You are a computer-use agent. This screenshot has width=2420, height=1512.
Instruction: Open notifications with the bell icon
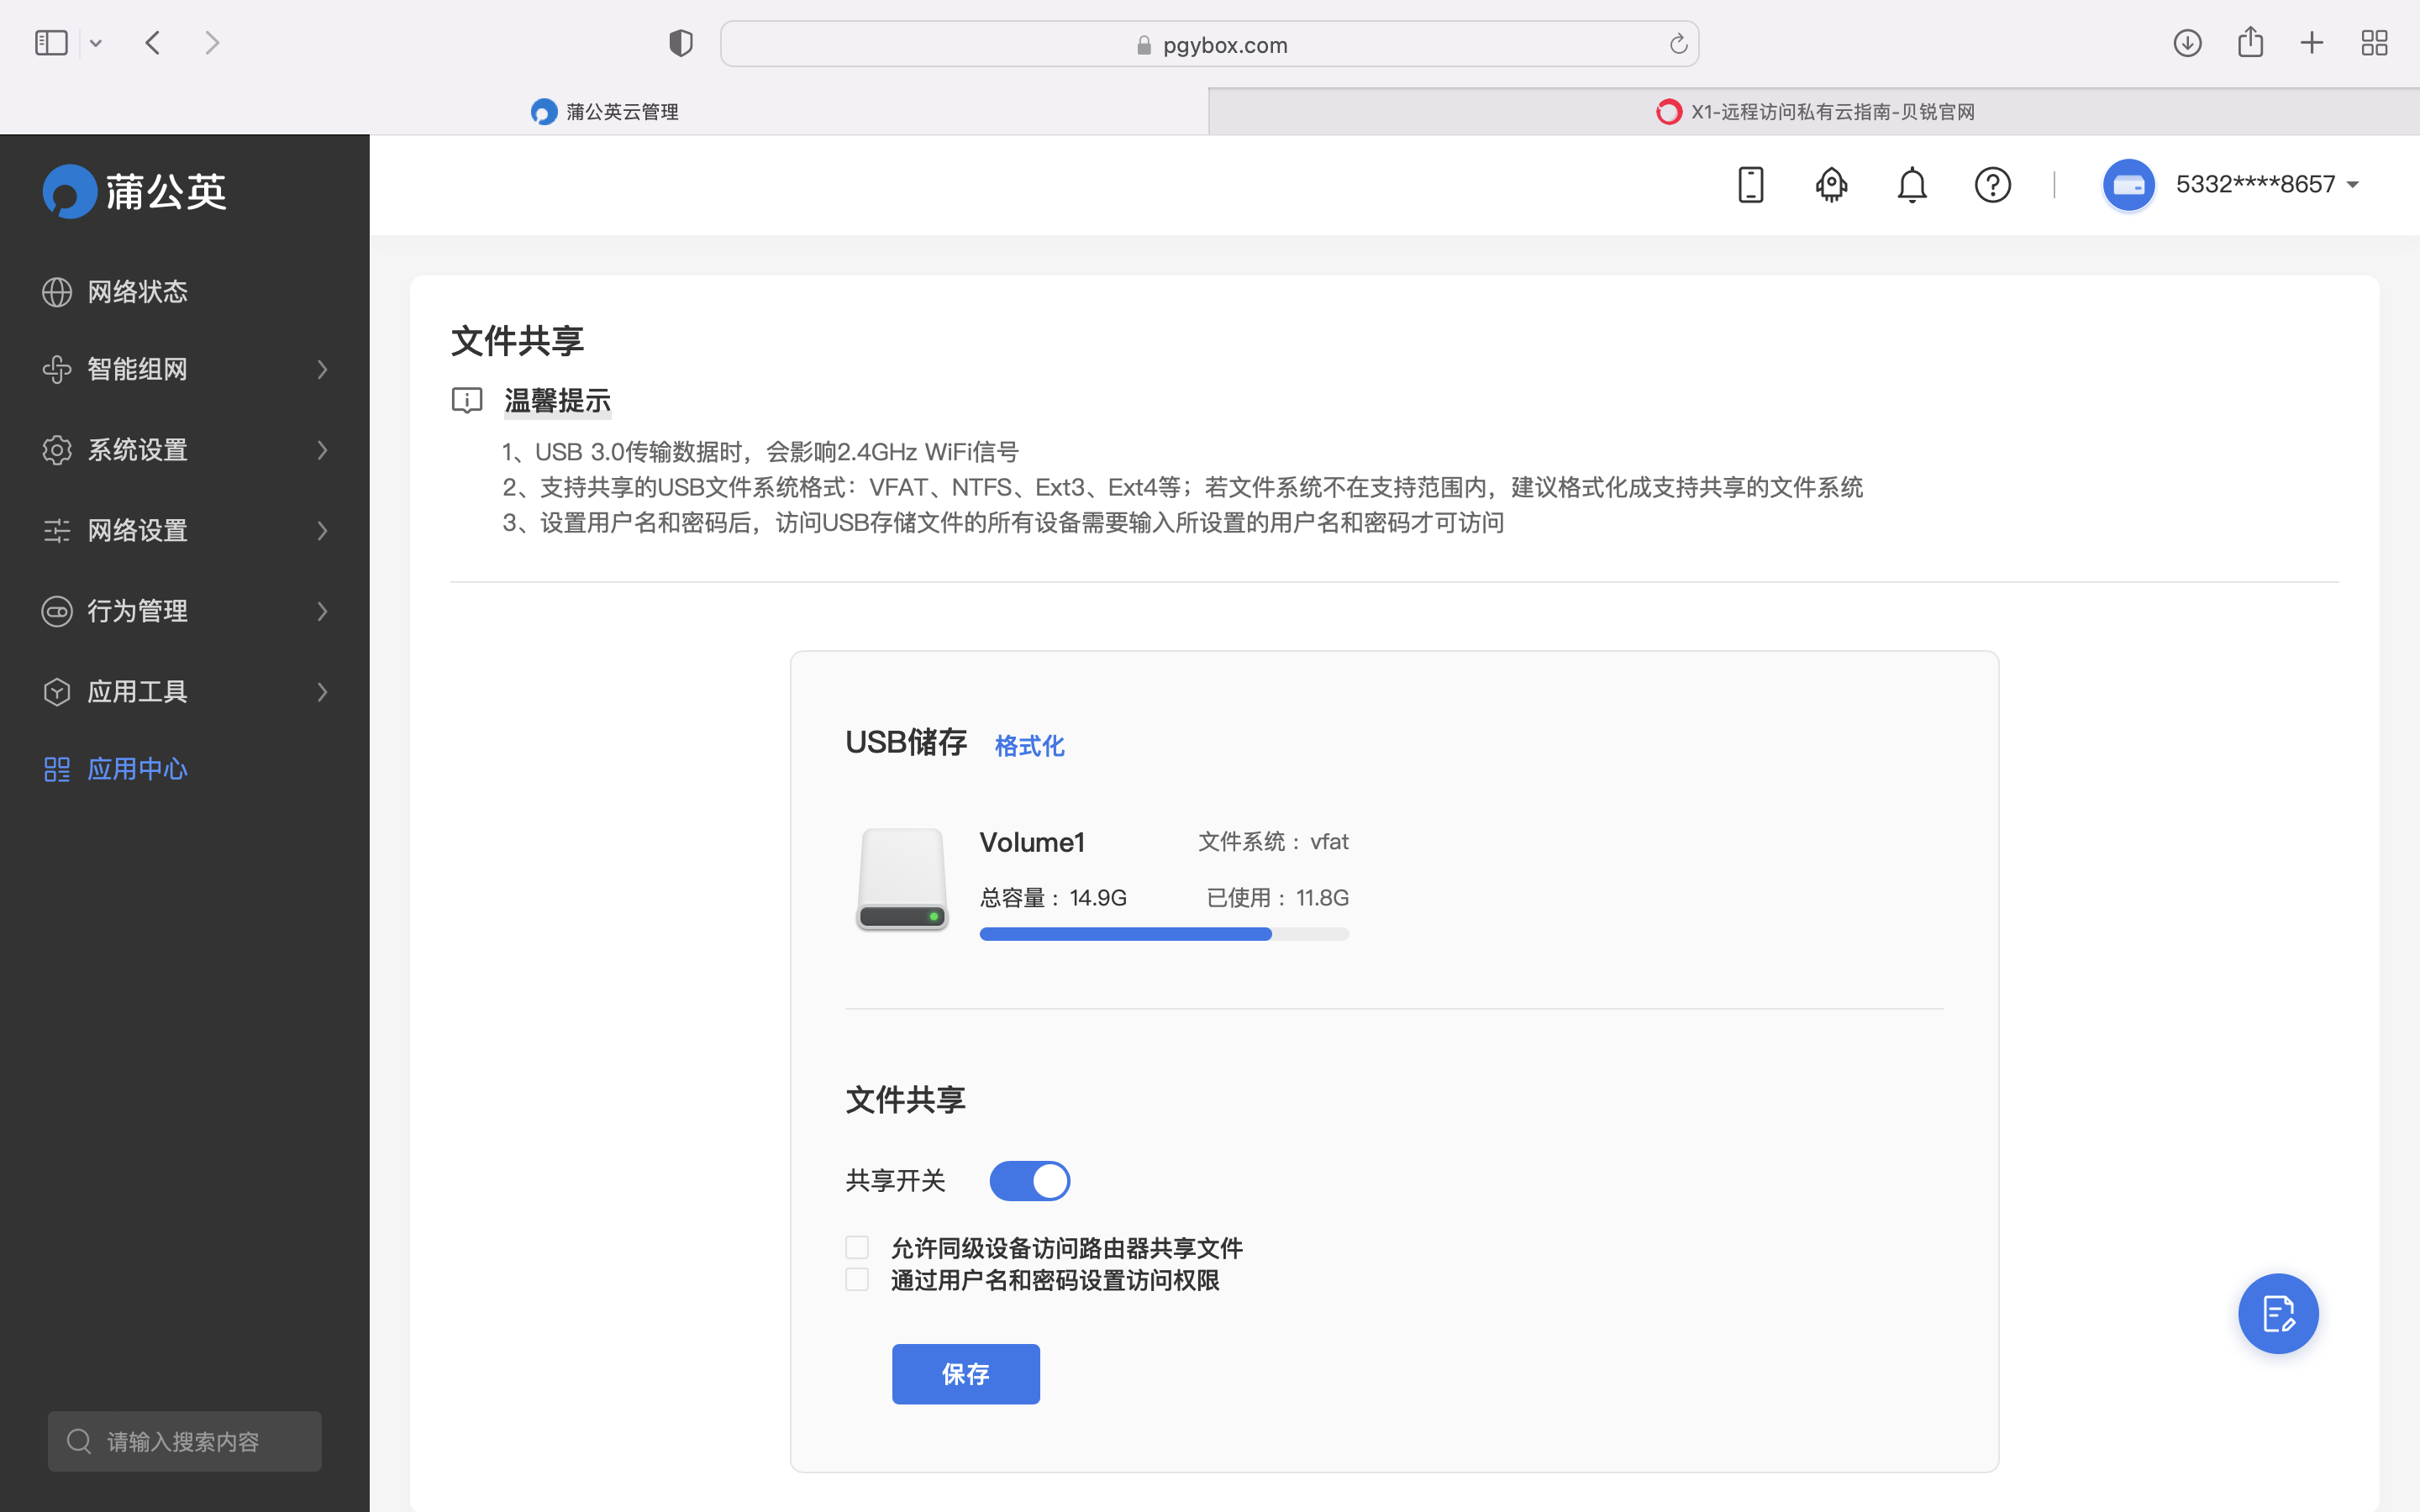click(1912, 185)
